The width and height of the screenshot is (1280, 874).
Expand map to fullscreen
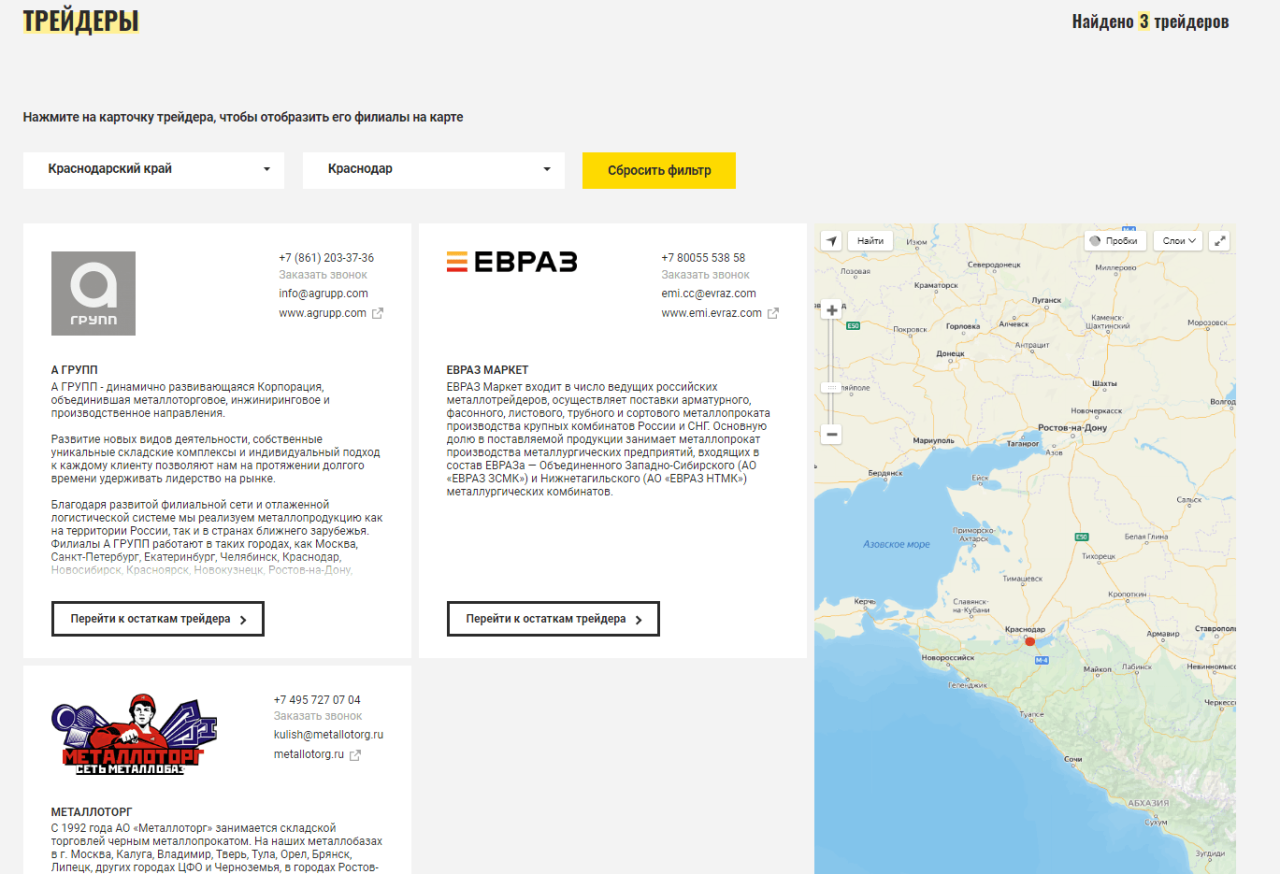pyautogui.click(x=1219, y=241)
